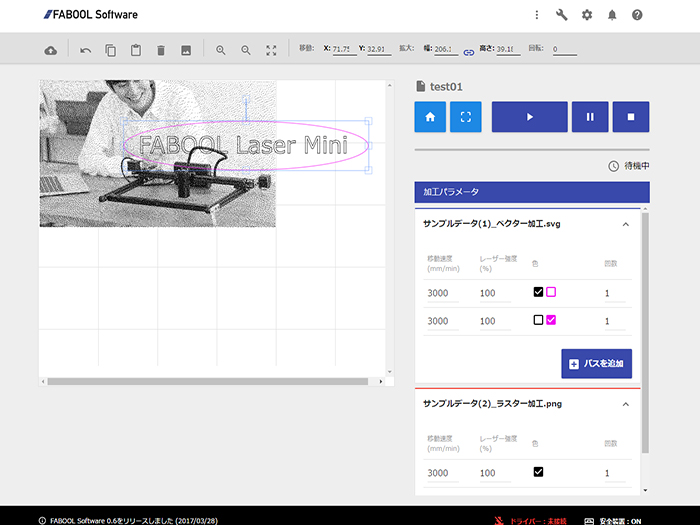The image size is (700, 525).
Task: Undo the last action
Action: point(85,50)
